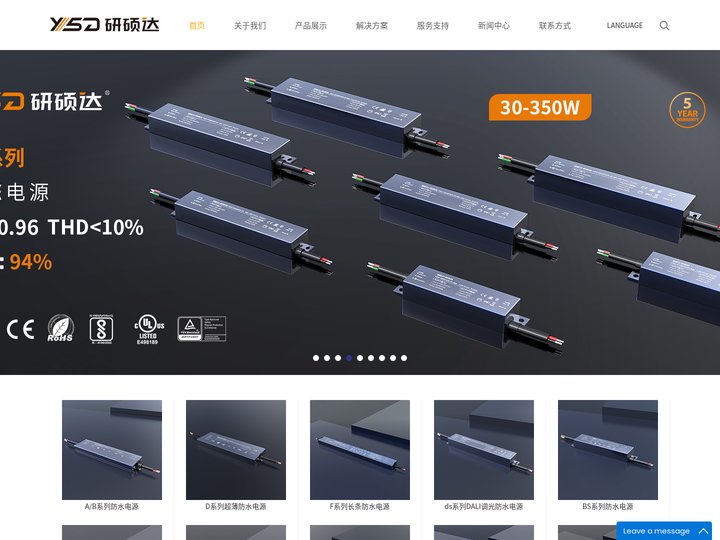Select the second carousel slide dot

327,358
